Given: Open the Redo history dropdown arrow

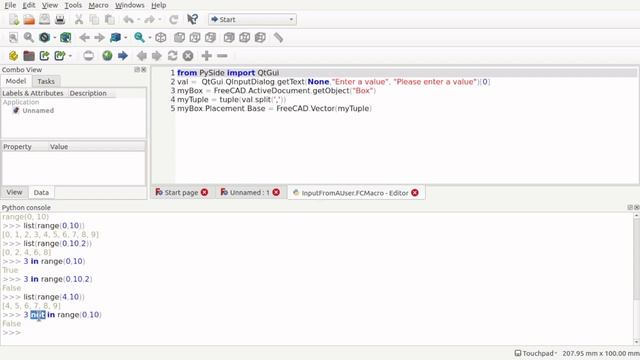Looking at the screenshot, I should tap(160, 20).
